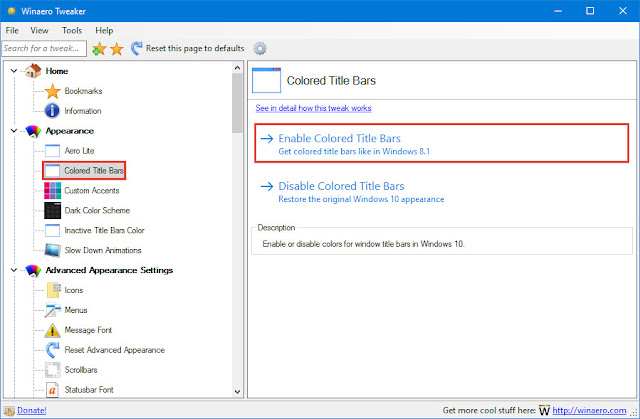Open the Tools menu
This screenshot has width=640, height=419.
[x=72, y=31]
